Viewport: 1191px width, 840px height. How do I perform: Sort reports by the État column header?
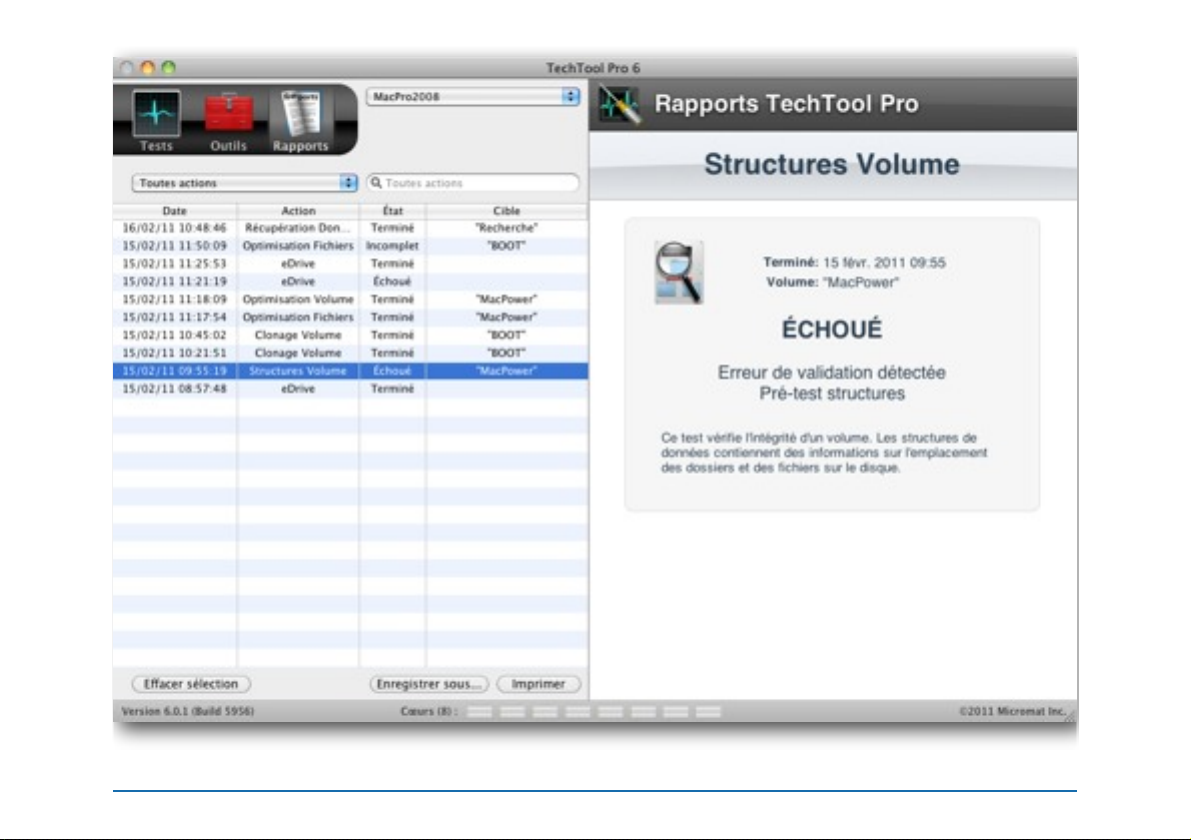click(x=393, y=211)
